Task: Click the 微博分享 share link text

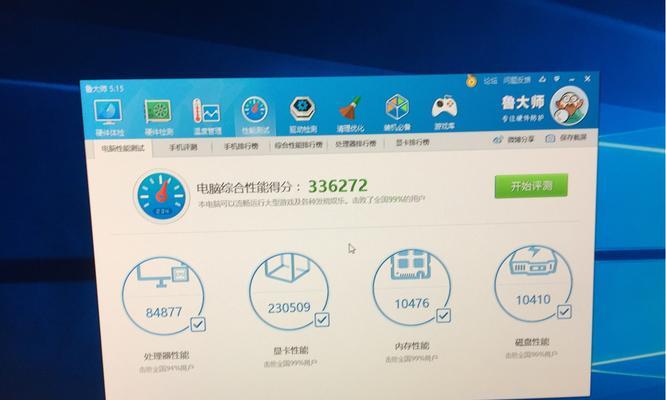Action: tap(520, 139)
